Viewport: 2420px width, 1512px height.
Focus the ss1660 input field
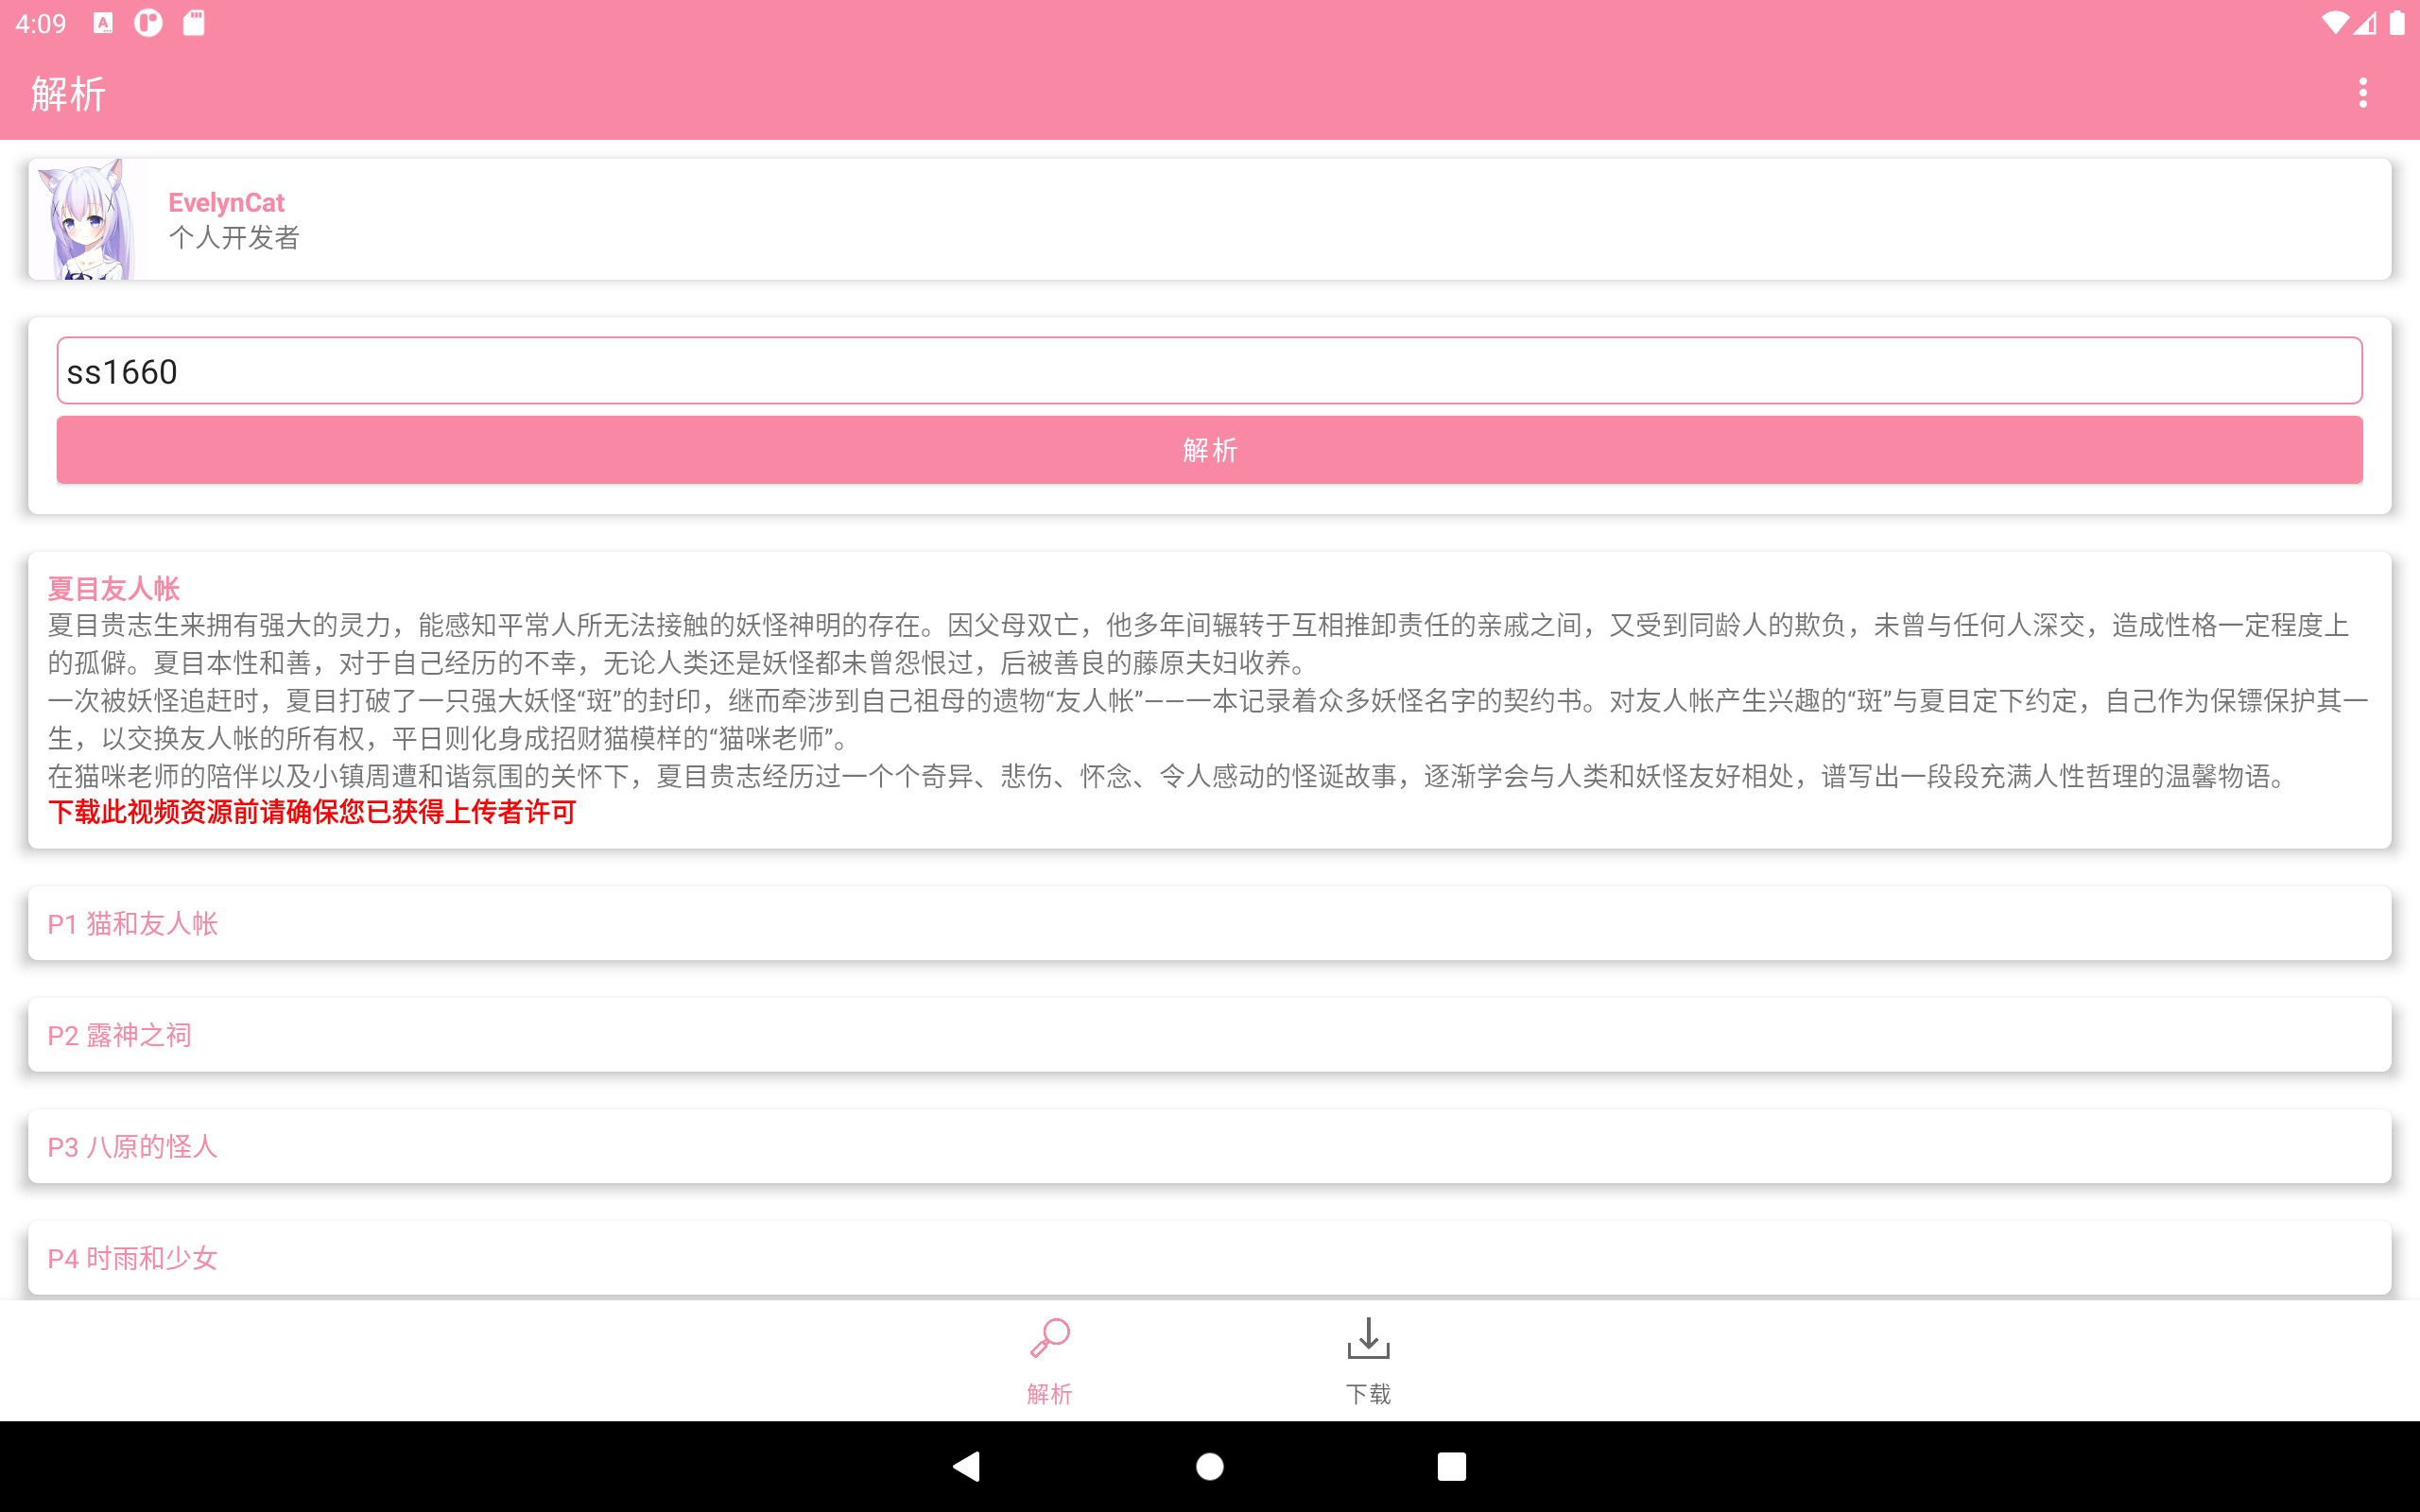click(1209, 371)
